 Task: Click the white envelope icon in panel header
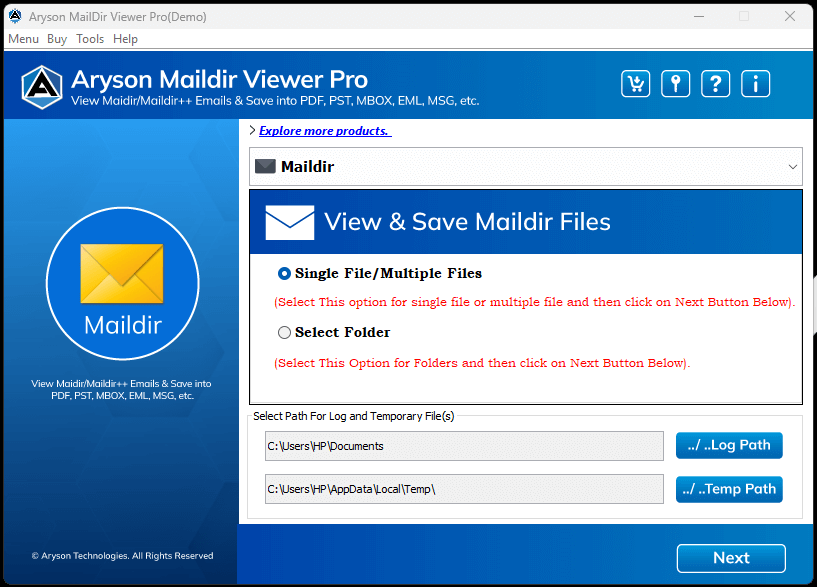290,222
